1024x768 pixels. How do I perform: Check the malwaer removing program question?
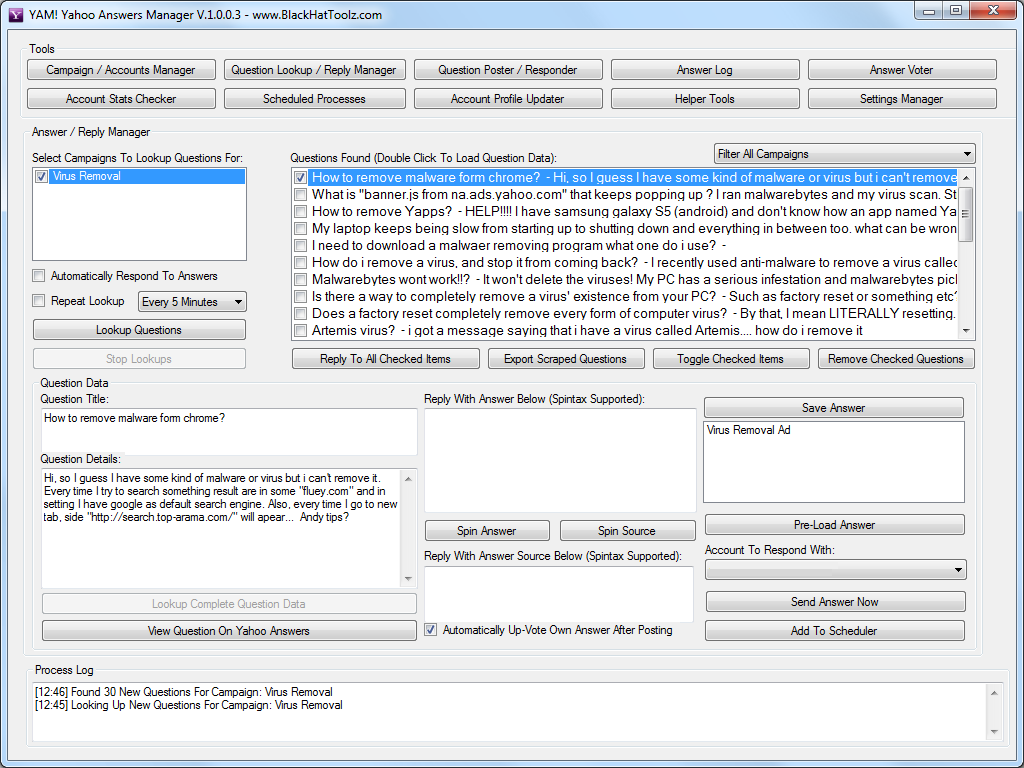(x=300, y=246)
